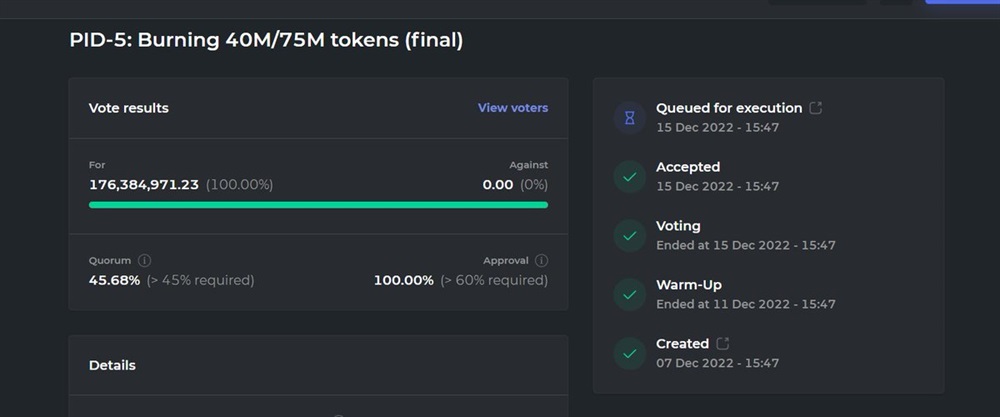
Task: Click the checkmark icon beside Voting
Action: (x=629, y=236)
